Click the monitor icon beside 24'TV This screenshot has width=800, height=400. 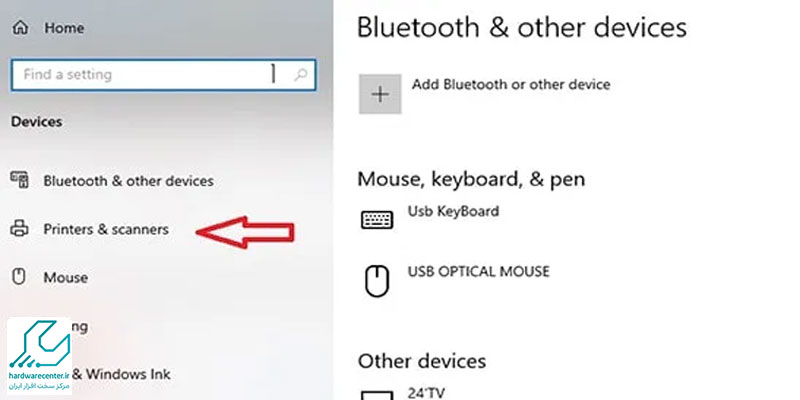click(x=376, y=394)
